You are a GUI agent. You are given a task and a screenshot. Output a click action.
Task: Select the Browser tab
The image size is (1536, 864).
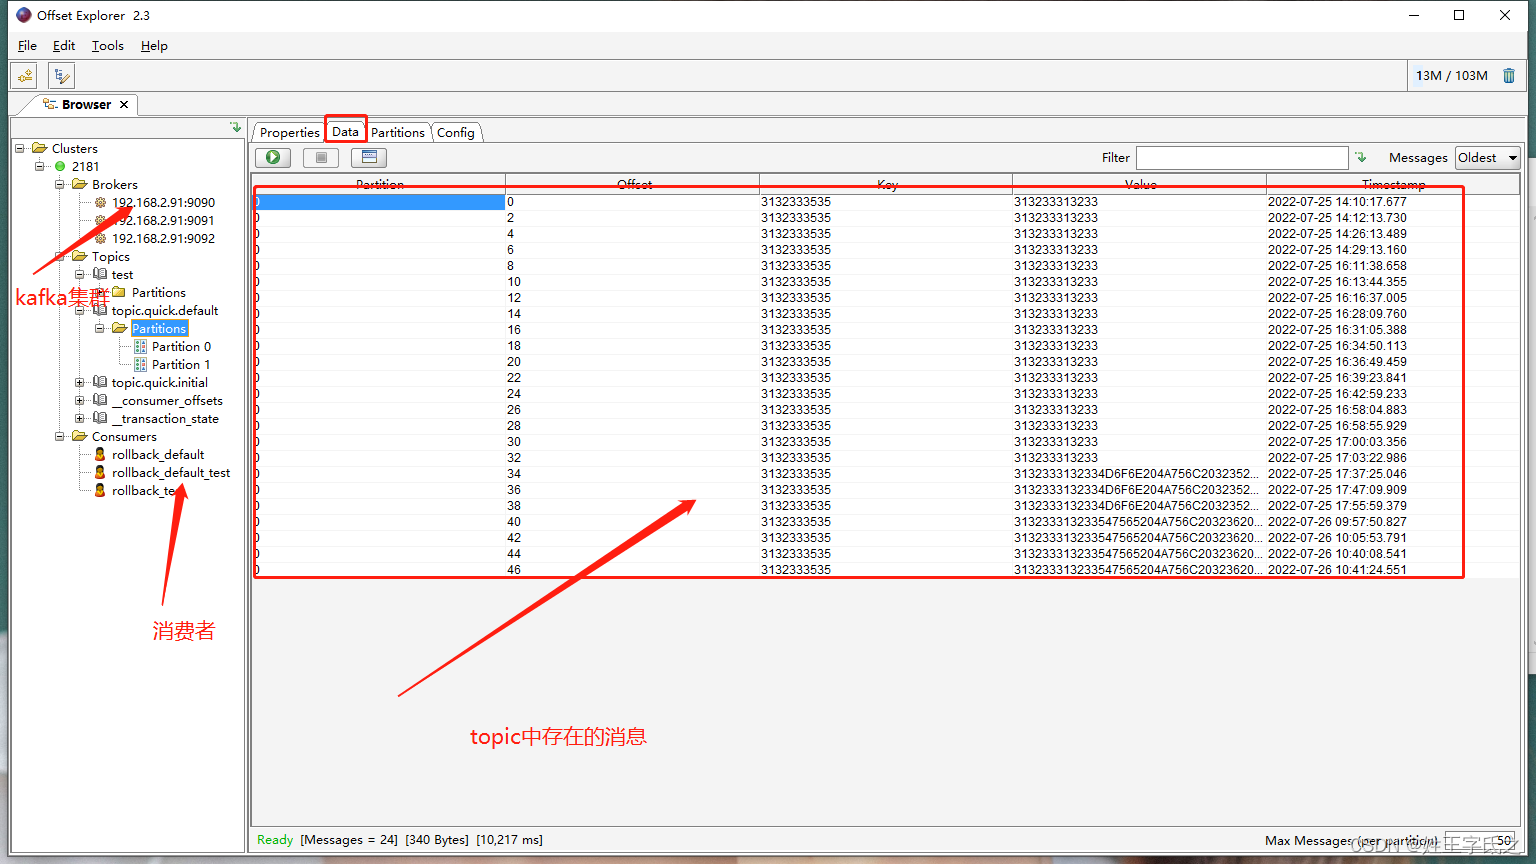86,104
